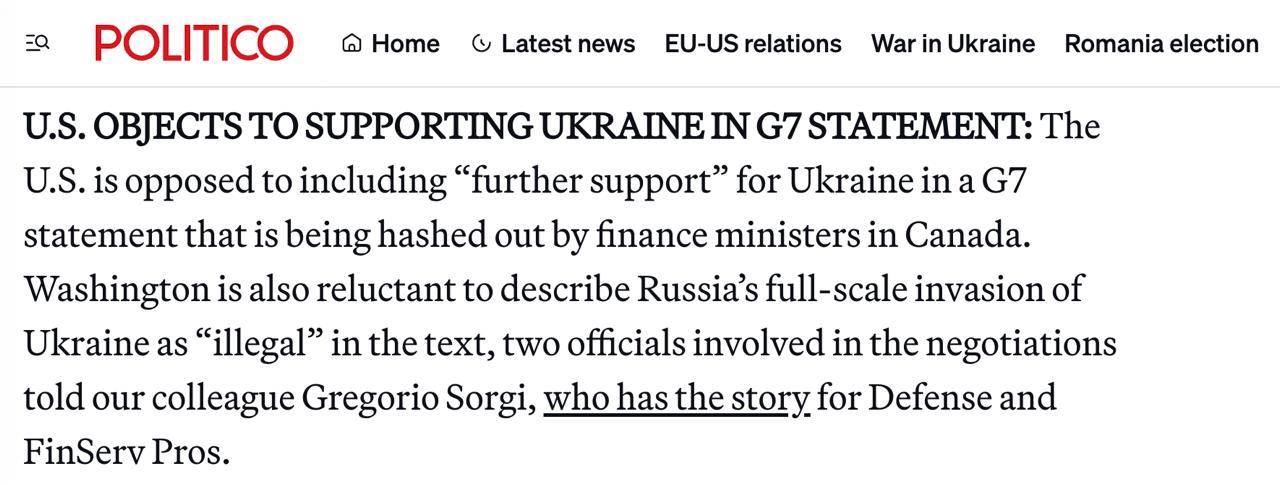Follow the "who has the story" link

pos(676,398)
